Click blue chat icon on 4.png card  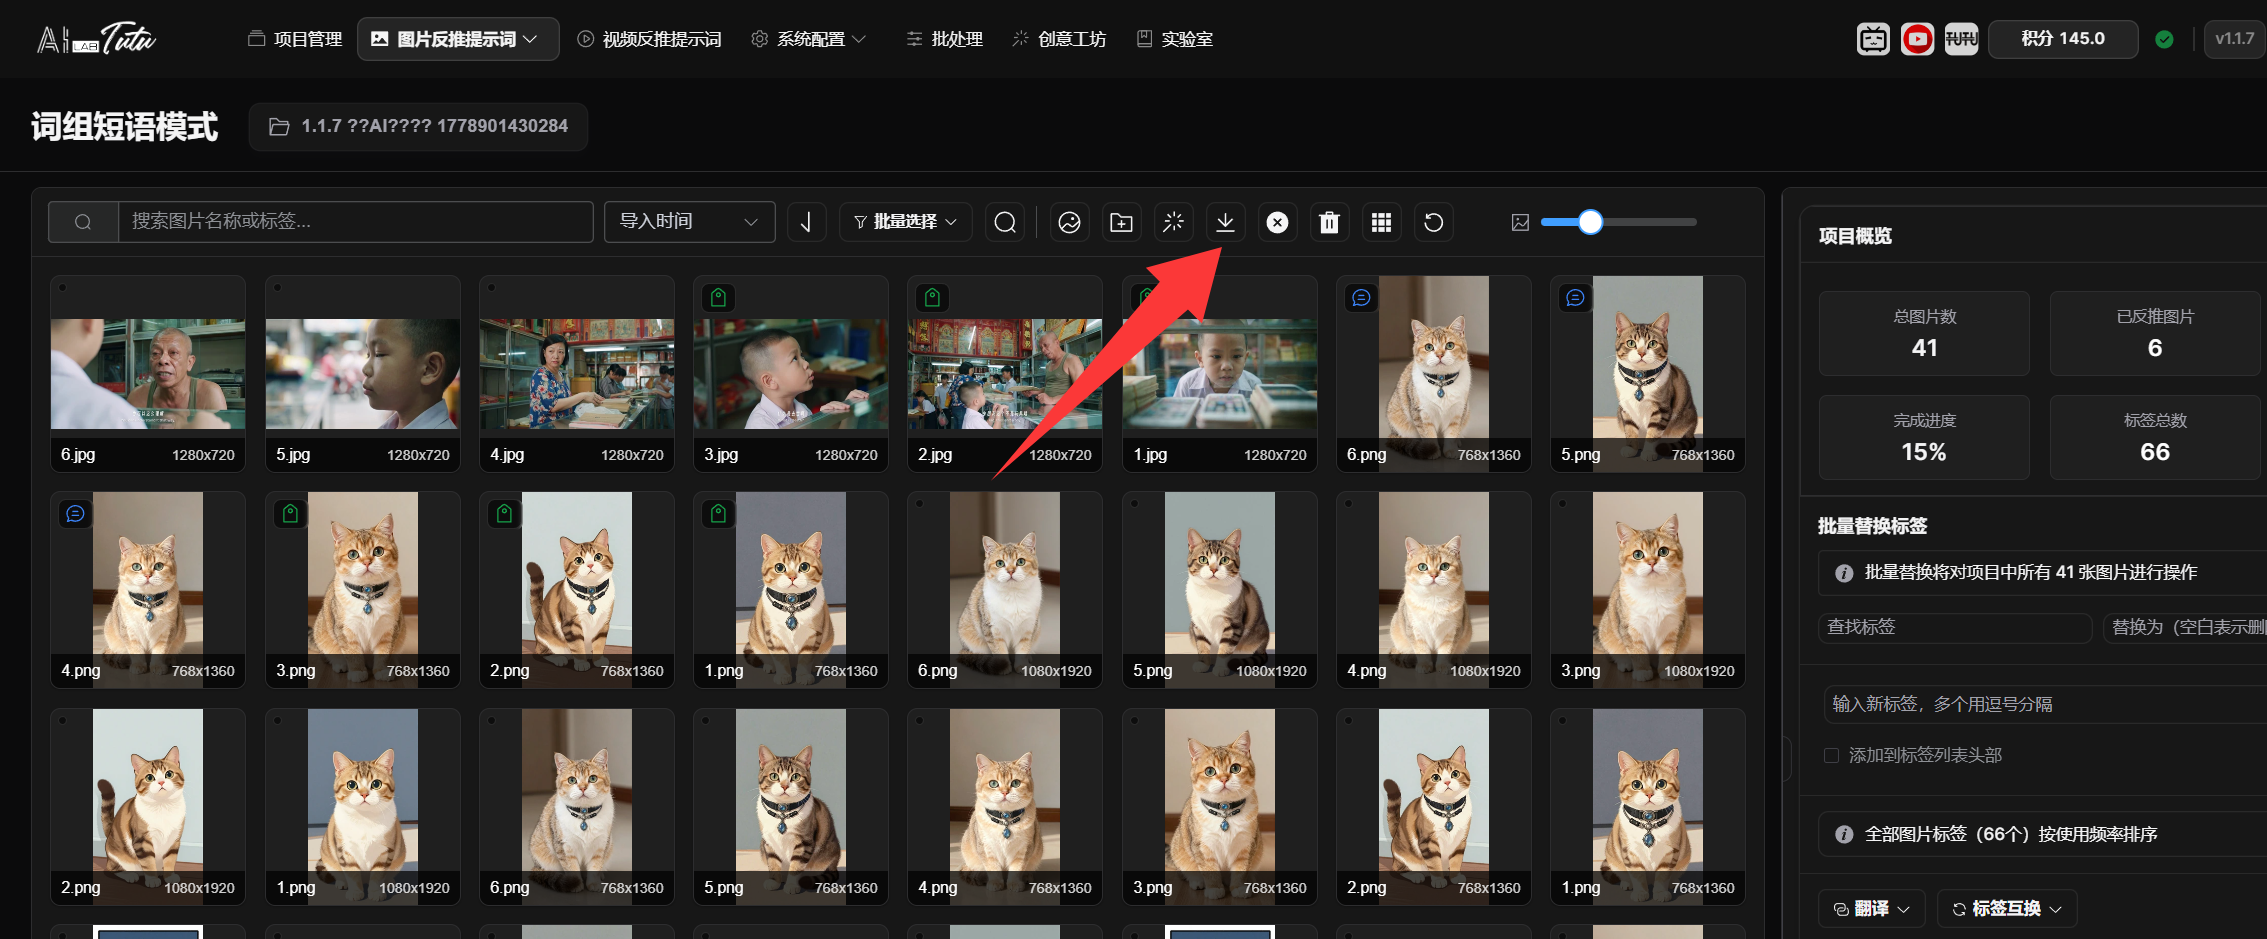(75, 514)
